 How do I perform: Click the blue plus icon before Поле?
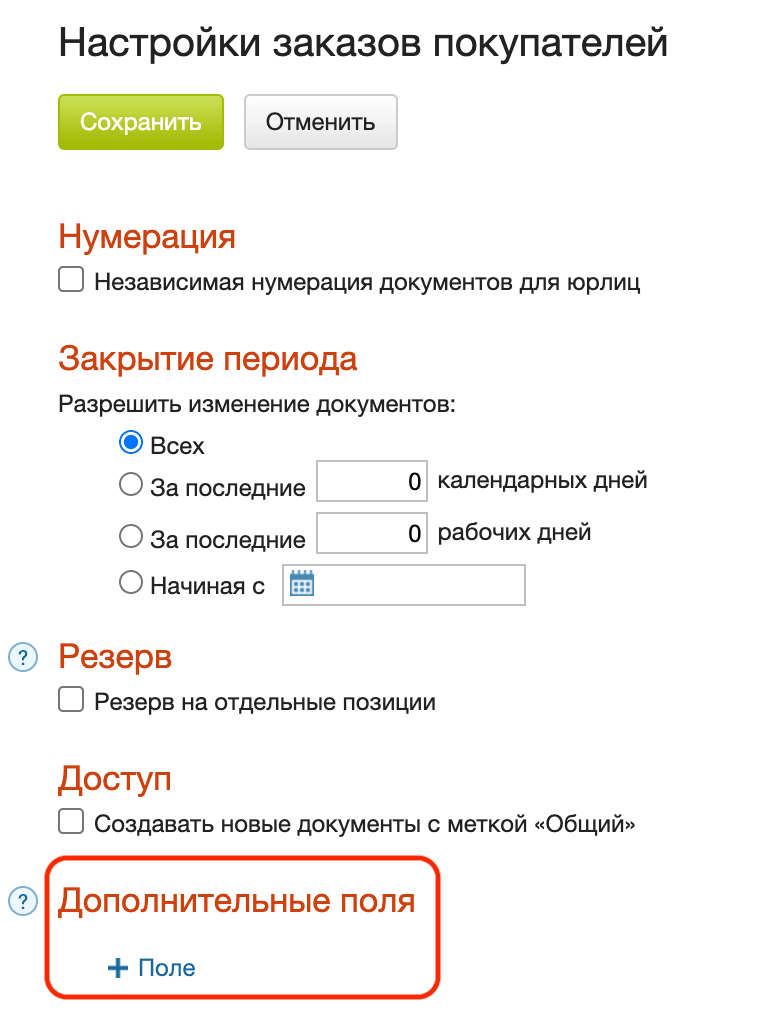[x=115, y=967]
